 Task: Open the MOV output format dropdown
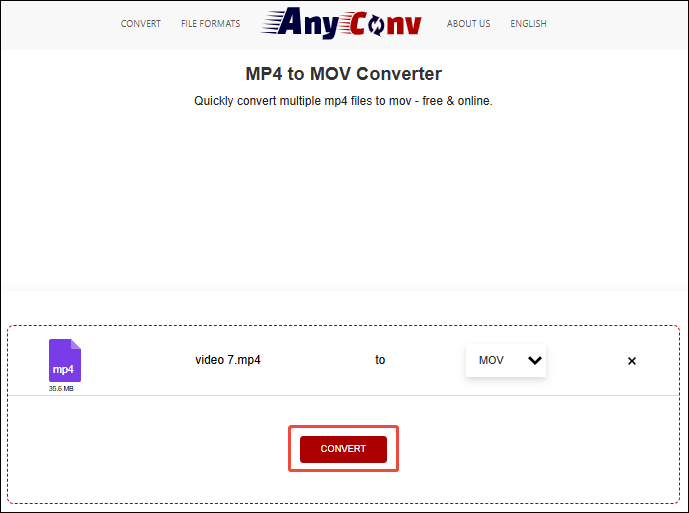(x=506, y=360)
